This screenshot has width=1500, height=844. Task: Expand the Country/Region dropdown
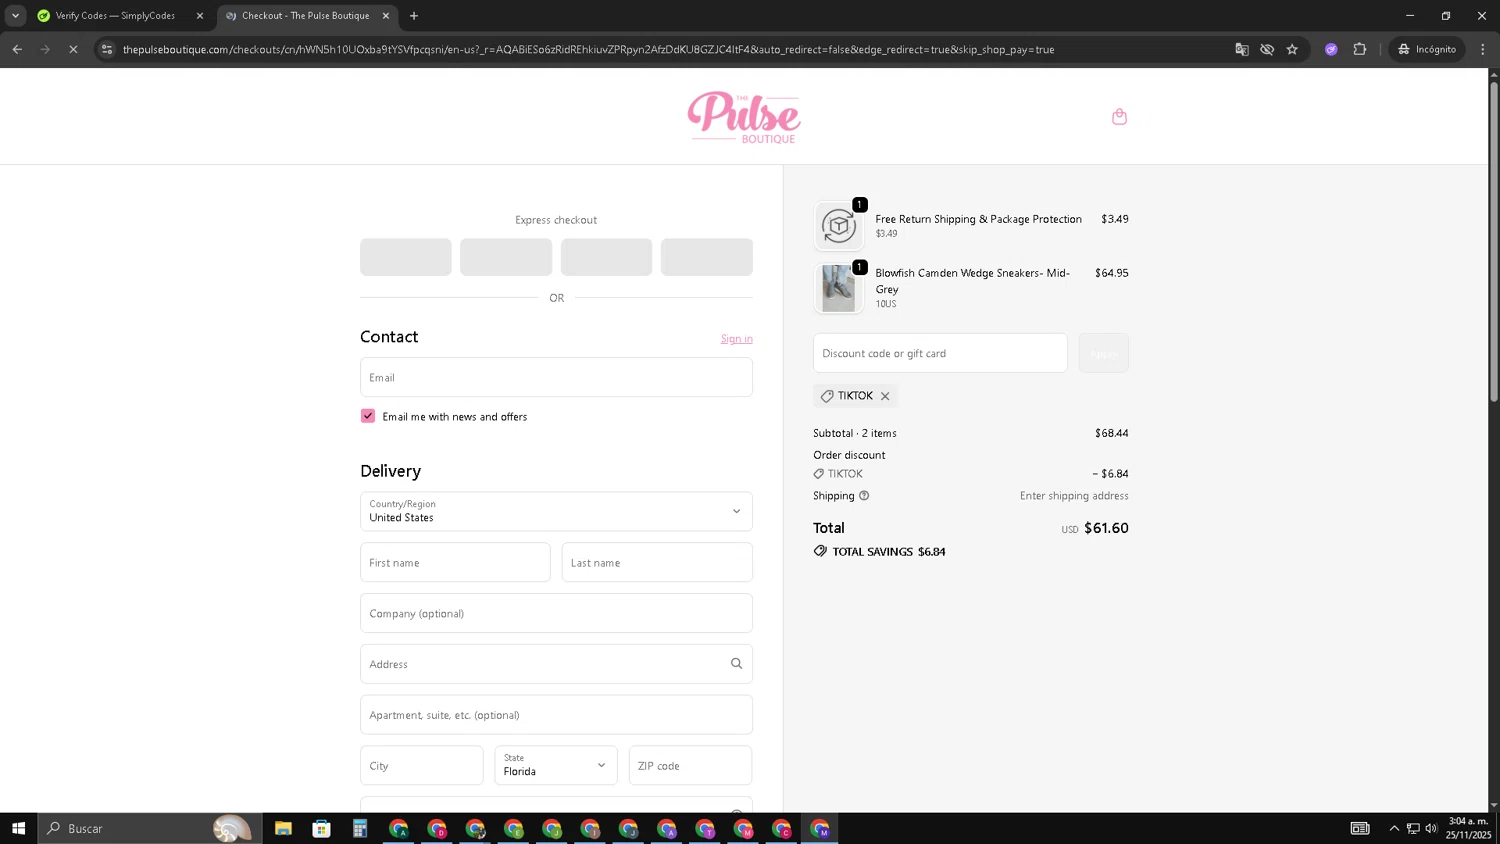pyautogui.click(x=556, y=511)
